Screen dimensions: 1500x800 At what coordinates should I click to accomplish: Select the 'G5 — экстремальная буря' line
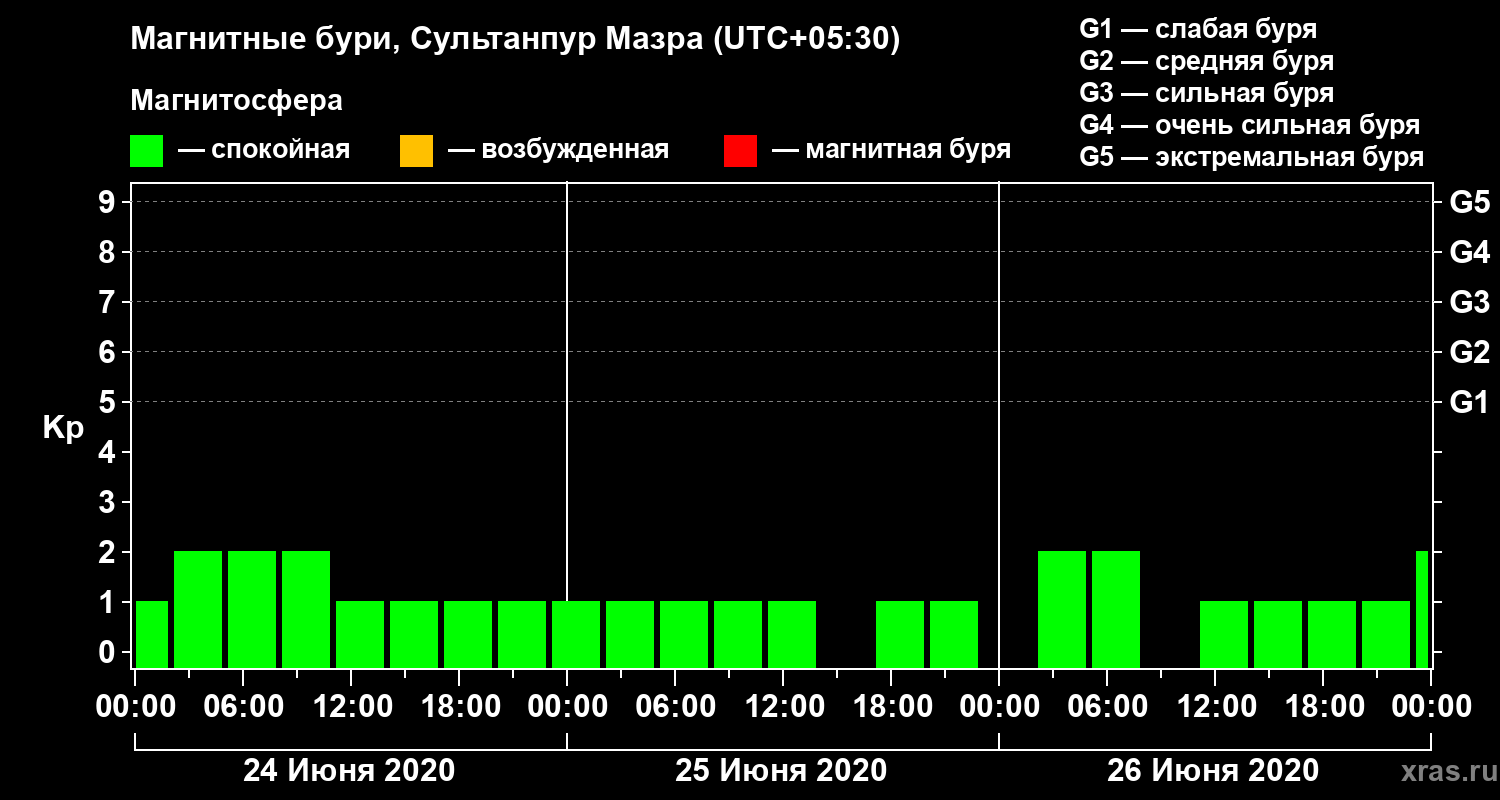pyautogui.click(x=1252, y=157)
